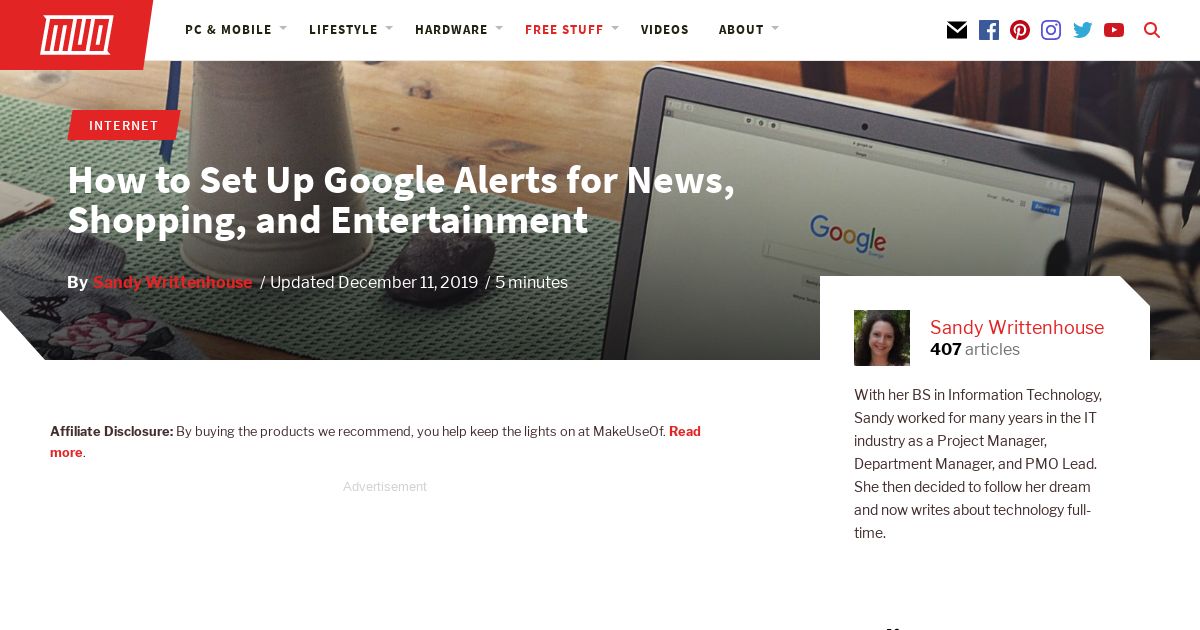Viewport: 1200px width, 630px height.
Task: Open the Pinterest icon
Action: click(1020, 30)
